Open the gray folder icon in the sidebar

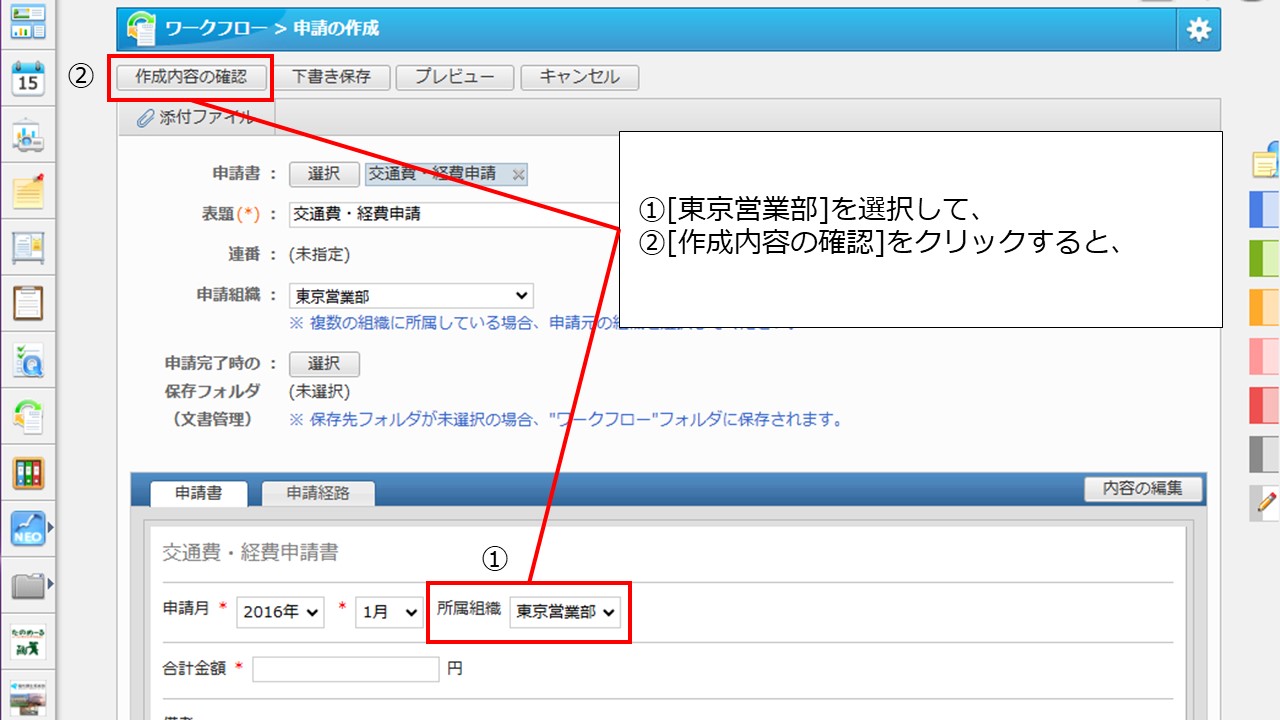[x=28, y=585]
